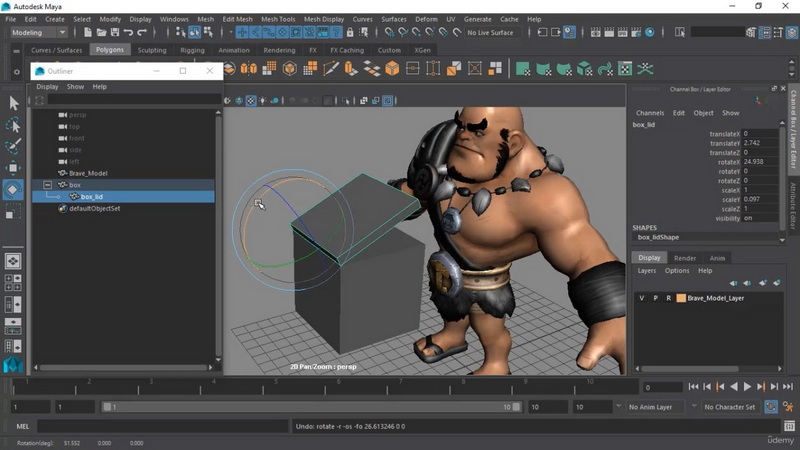Activate the Paint selection tool
Screen dimensions: 800x450
13,146
